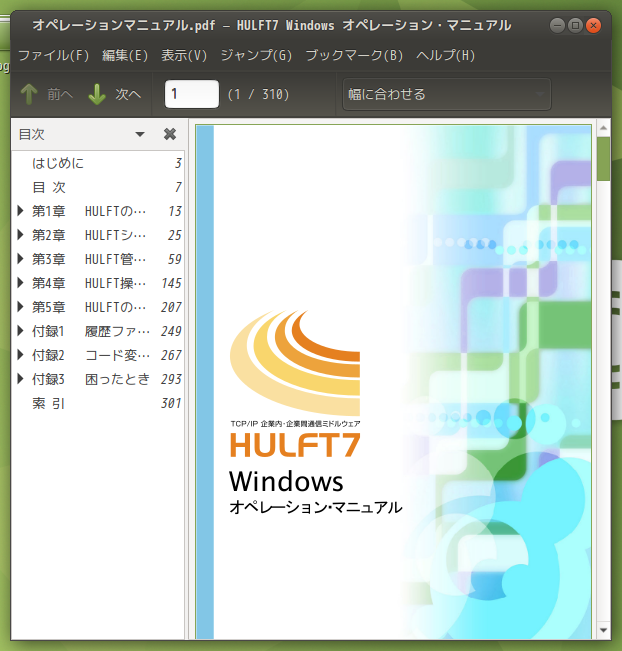Click the HULFT7 cover page in viewer
Image resolution: width=622 pixels, height=651 pixels.
[x=393, y=382]
